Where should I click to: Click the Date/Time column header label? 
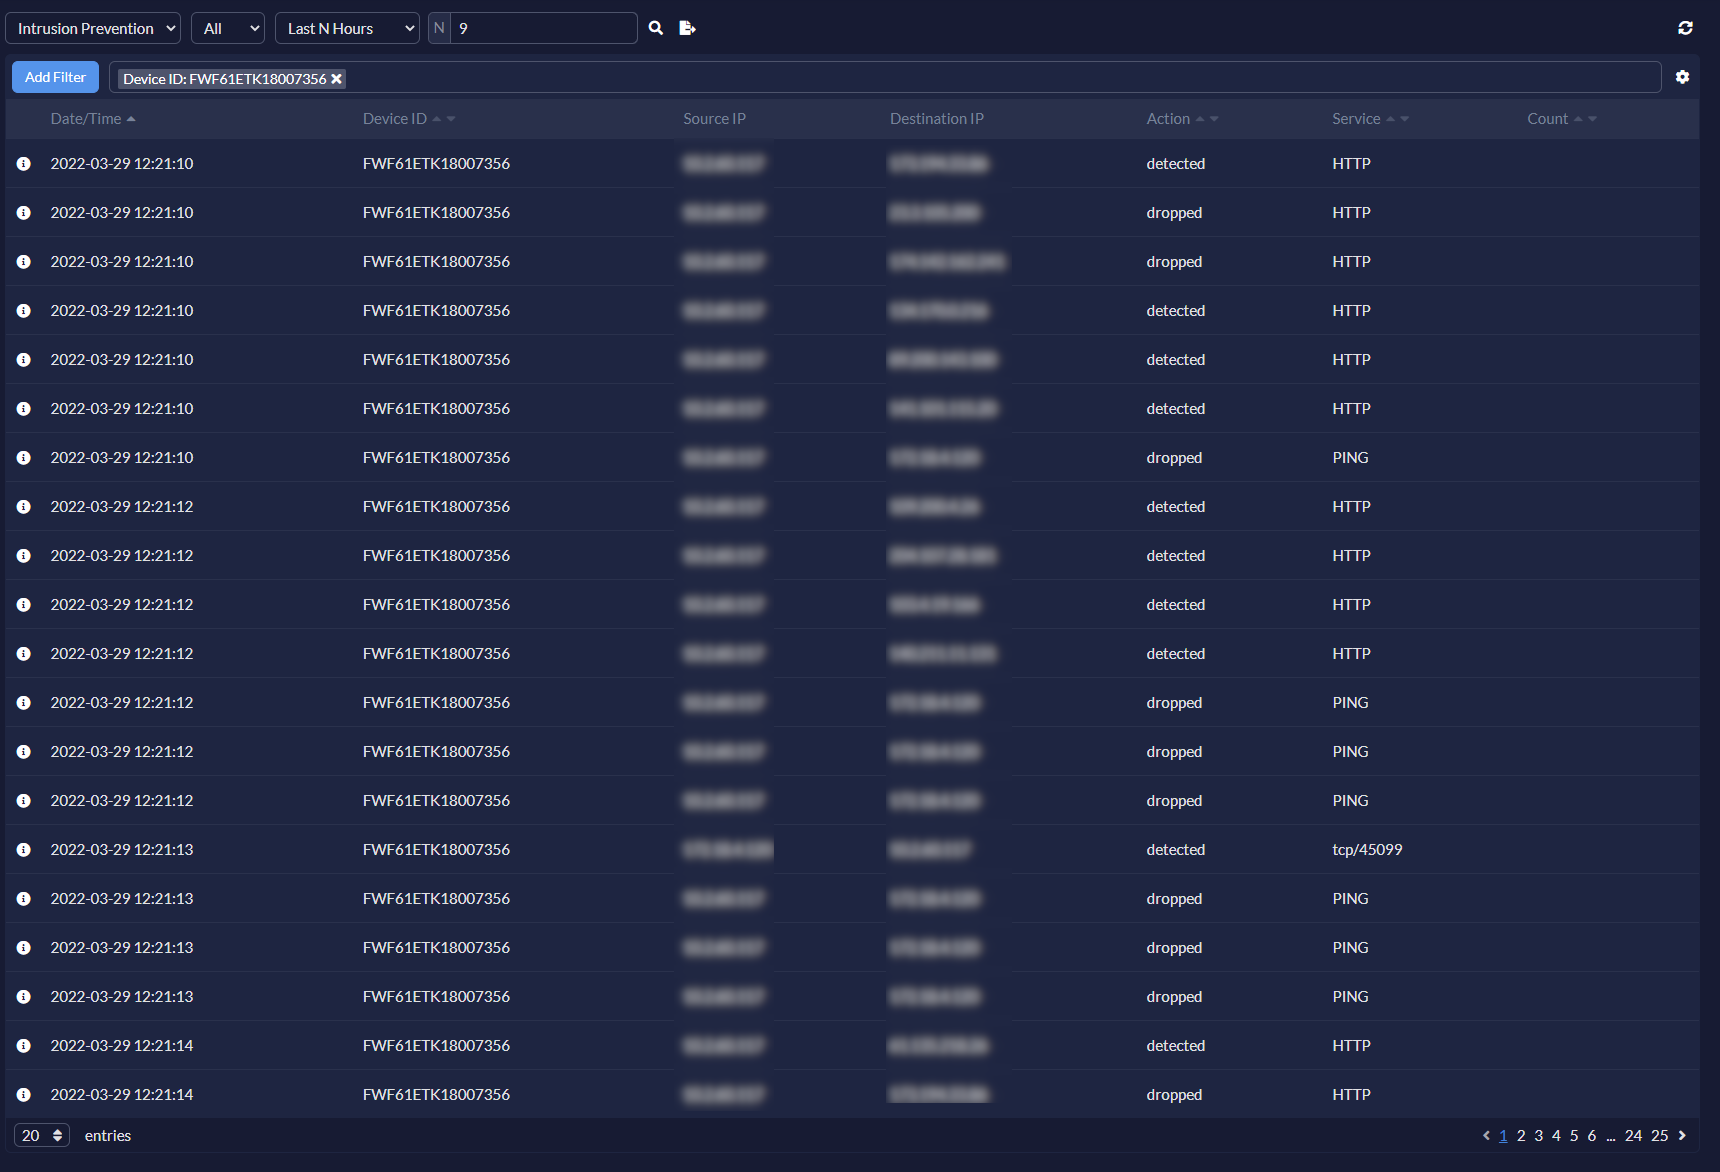tap(86, 119)
